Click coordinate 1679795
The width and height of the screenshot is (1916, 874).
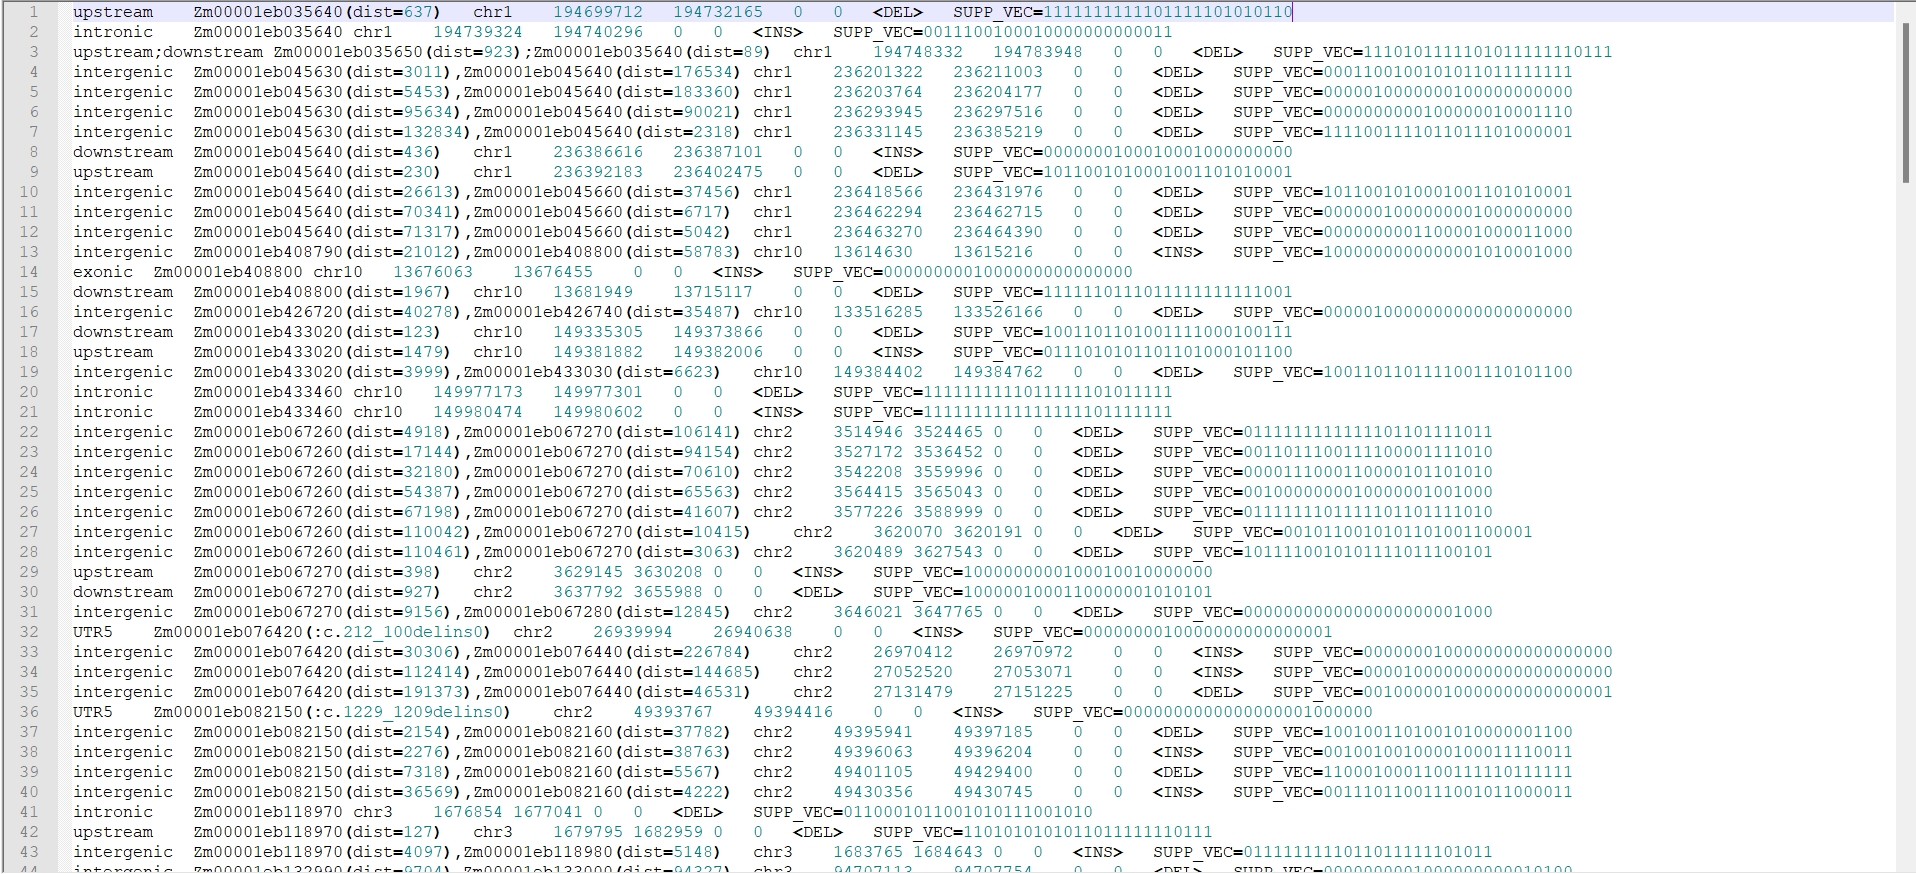coord(588,832)
